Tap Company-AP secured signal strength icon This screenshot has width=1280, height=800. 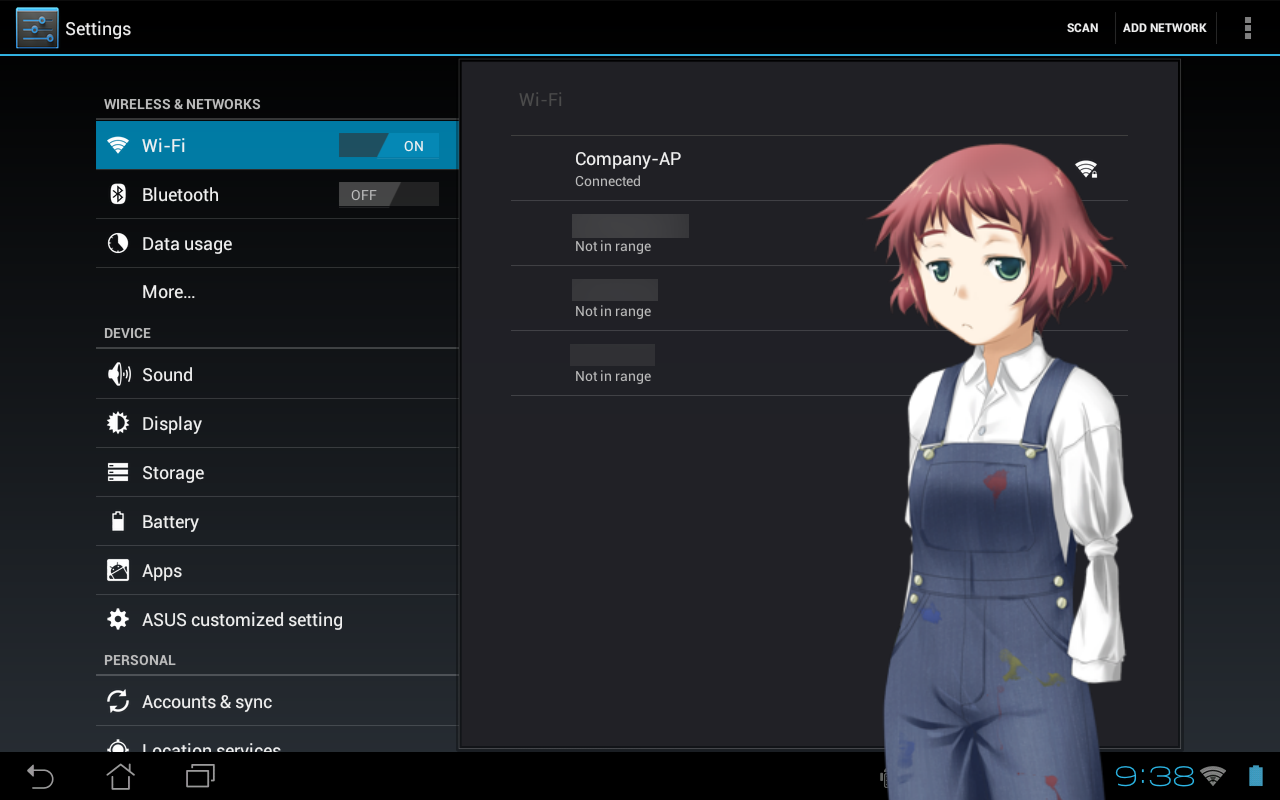click(1086, 168)
